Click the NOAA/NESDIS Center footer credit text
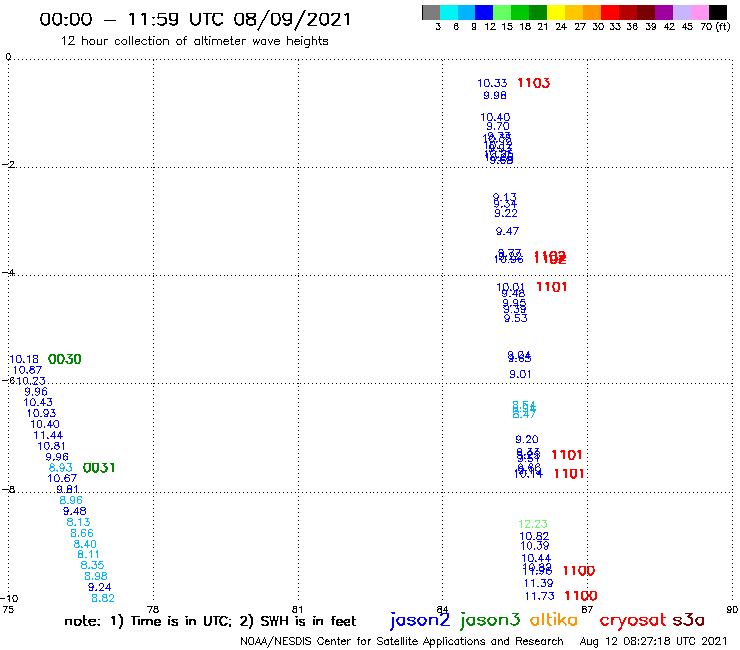This screenshot has width=740, height=650. (402, 642)
